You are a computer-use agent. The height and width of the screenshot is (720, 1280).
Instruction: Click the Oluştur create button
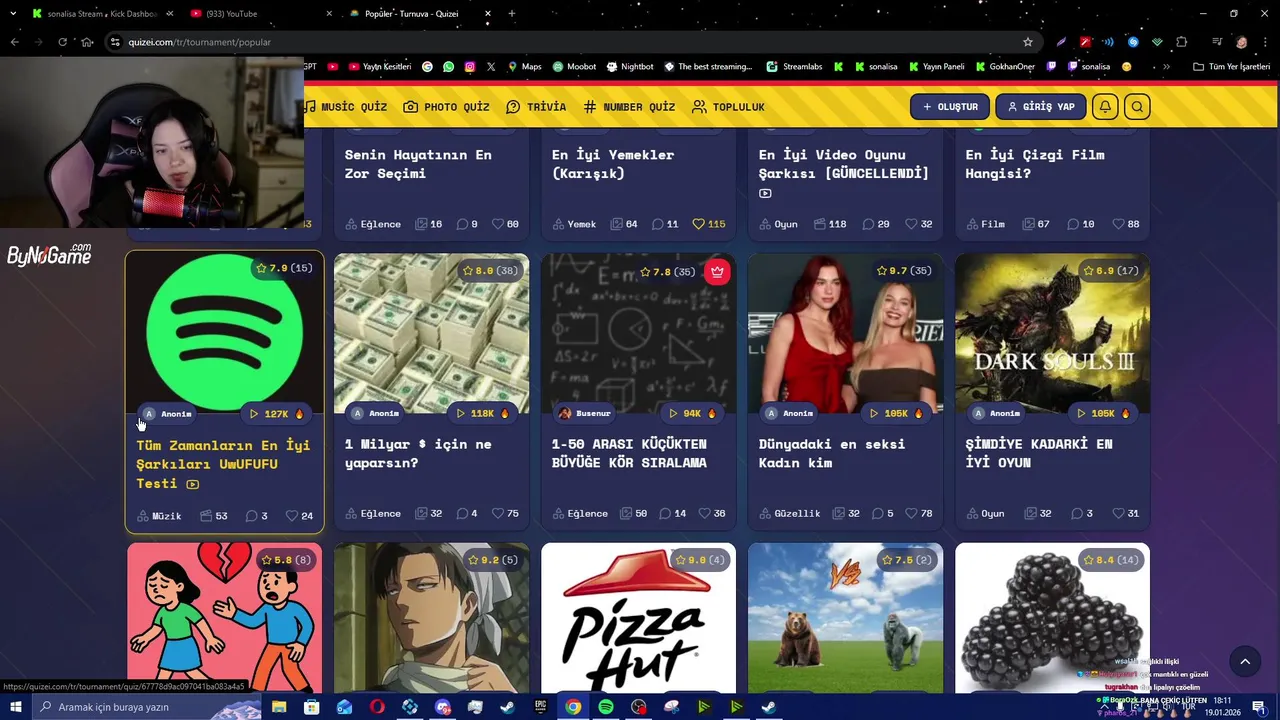(x=950, y=107)
